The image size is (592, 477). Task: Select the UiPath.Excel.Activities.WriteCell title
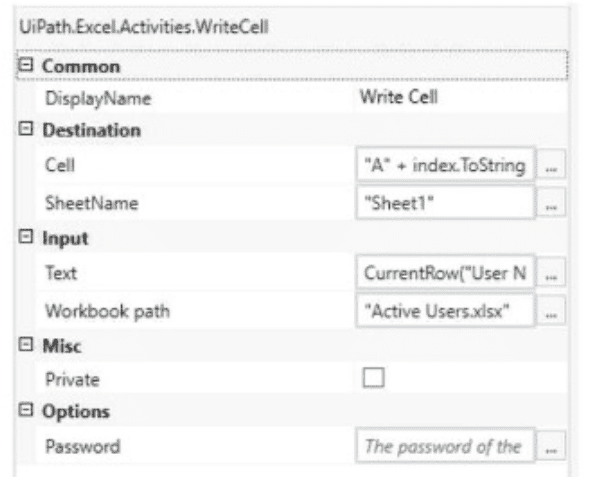(x=143, y=27)
